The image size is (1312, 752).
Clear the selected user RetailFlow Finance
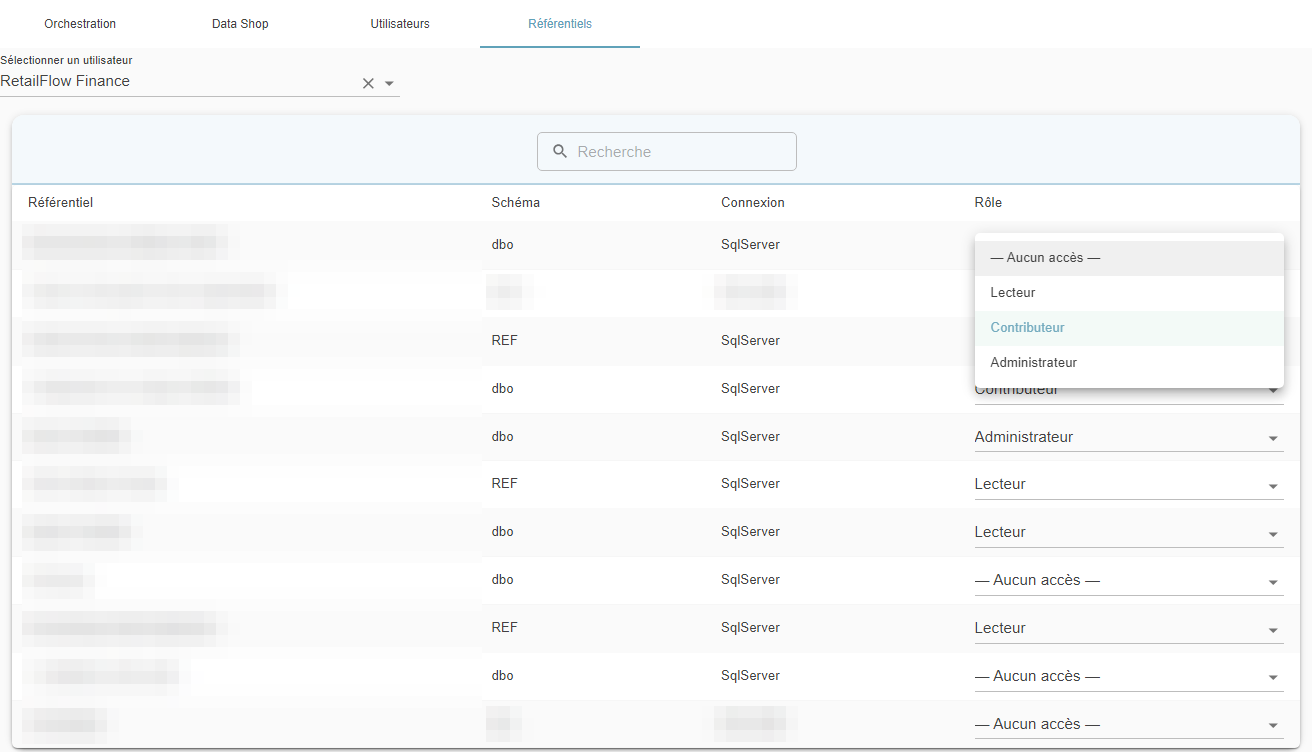[368, 83]
